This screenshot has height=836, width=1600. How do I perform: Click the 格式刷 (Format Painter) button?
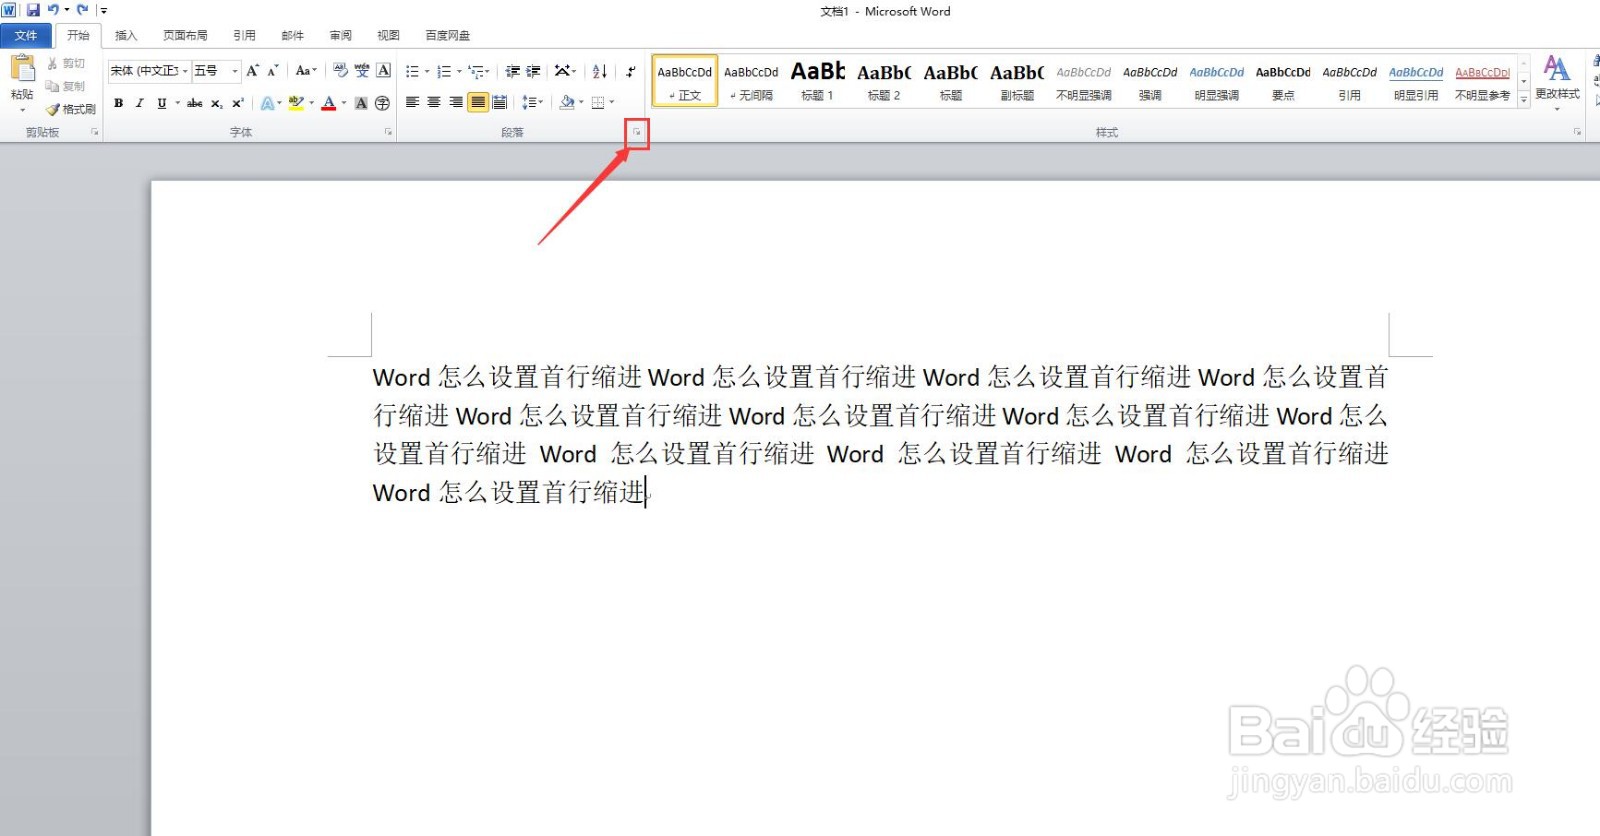(71, 109)
